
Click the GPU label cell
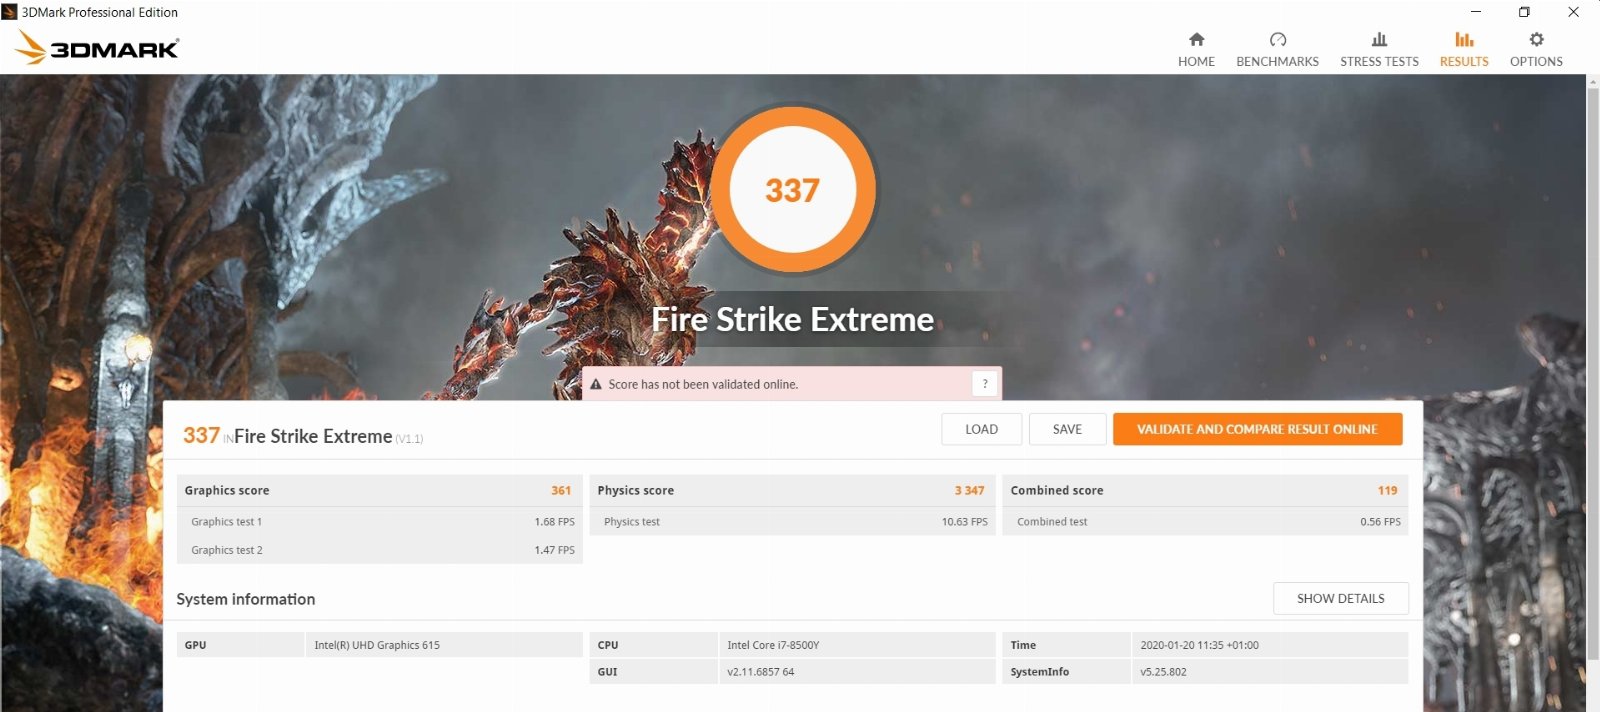pyautogui.click(x=240, y=645)
